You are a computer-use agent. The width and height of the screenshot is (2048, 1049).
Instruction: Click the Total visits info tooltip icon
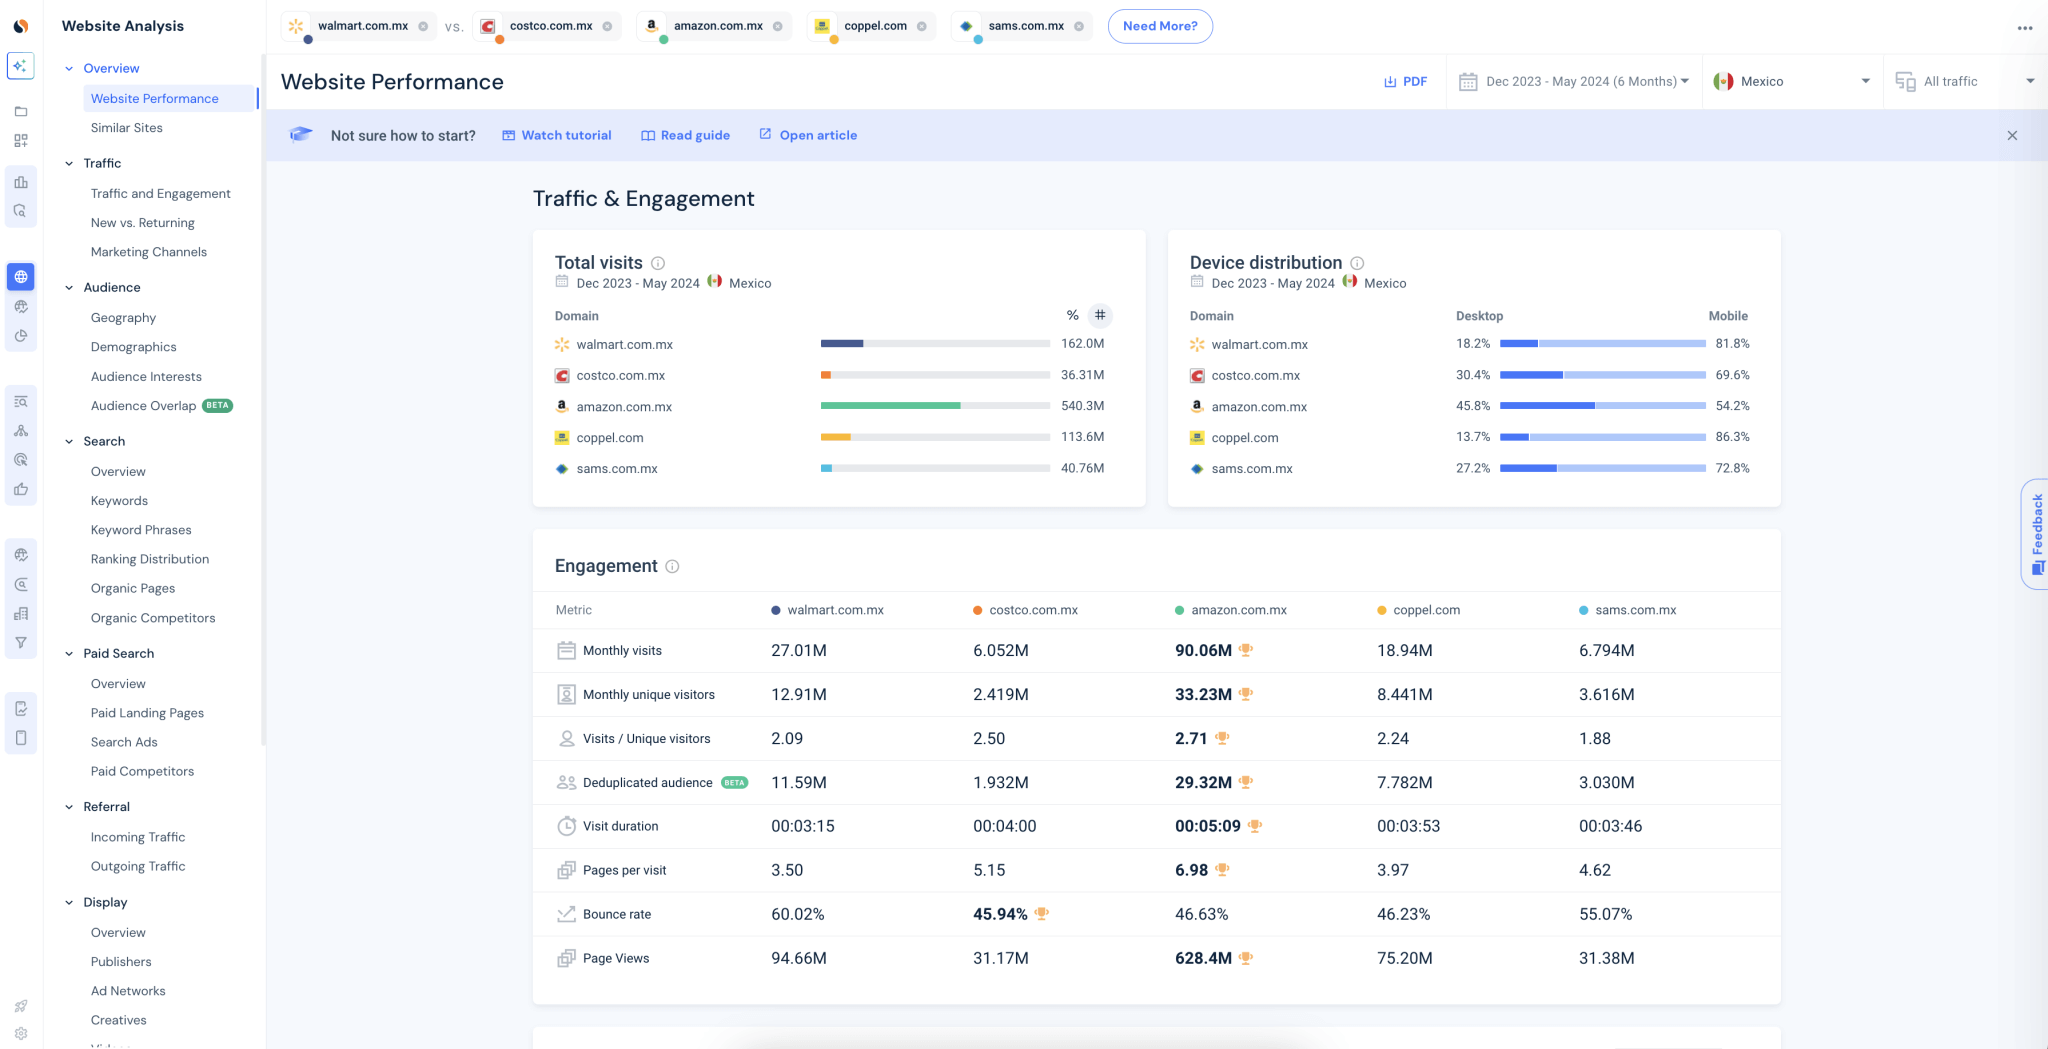tap(657, 263)
